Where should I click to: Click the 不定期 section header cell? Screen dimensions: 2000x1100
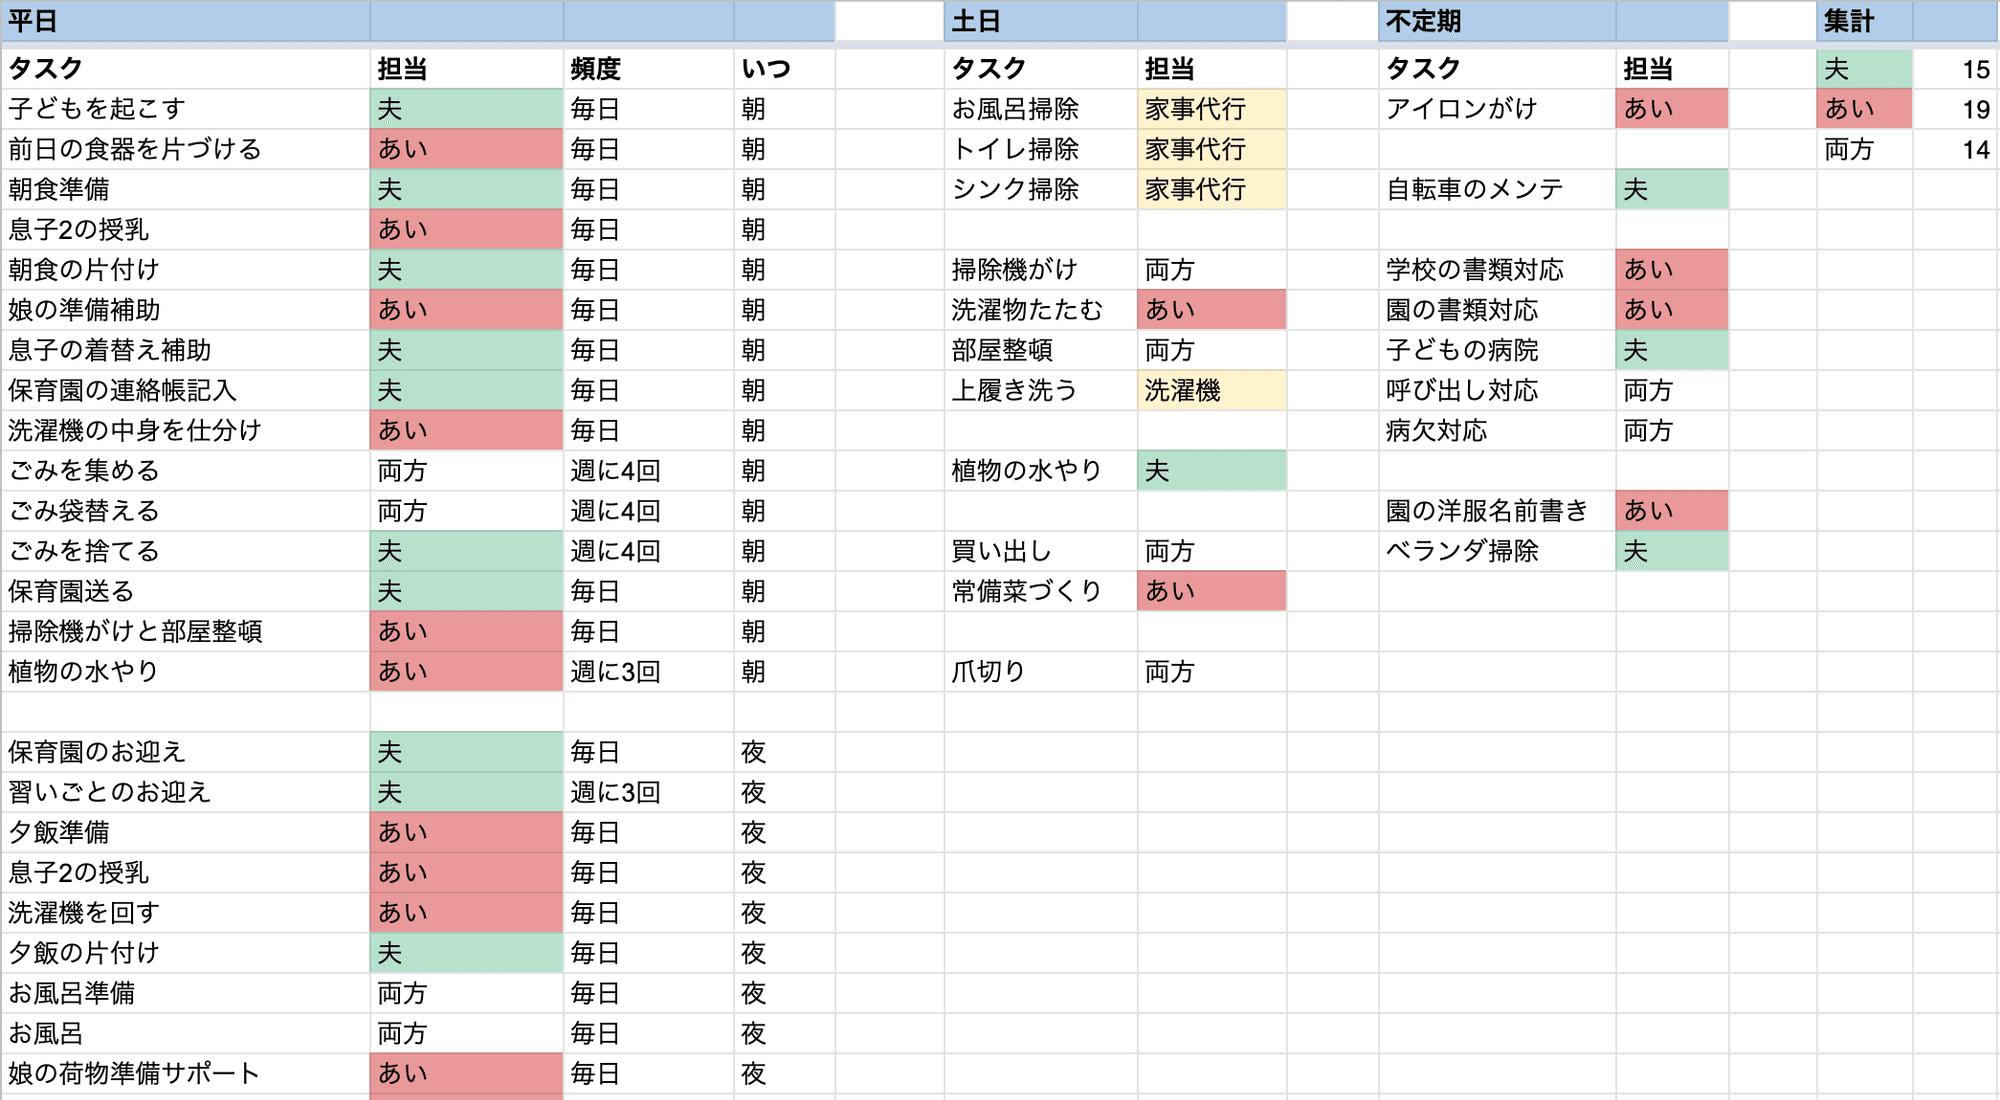pyautogui.click(x=1496, y=21)
